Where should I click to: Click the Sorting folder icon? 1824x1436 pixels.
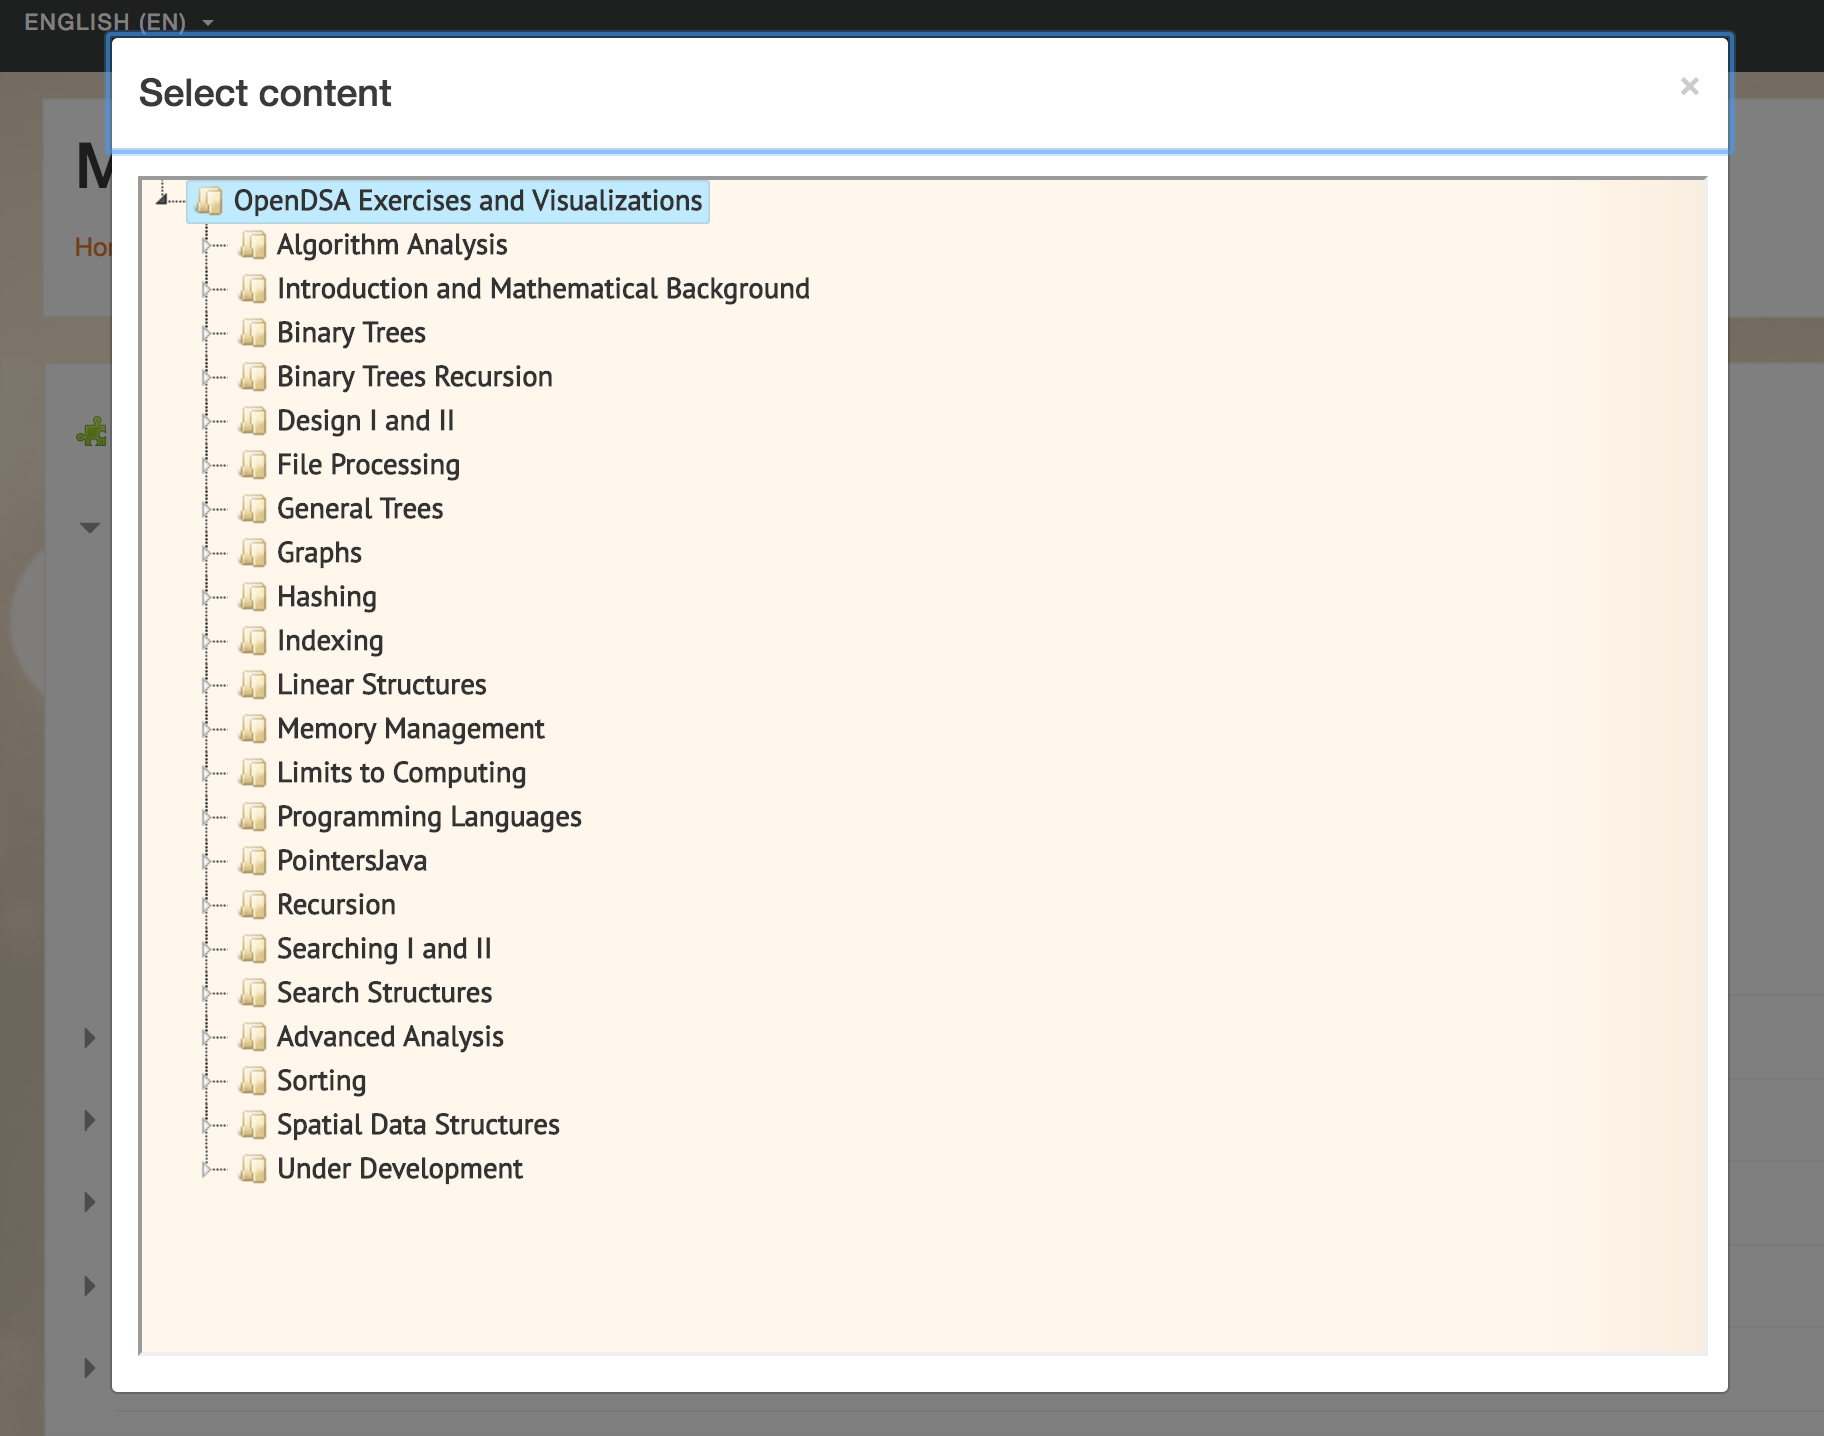click(x=253, y=1081)
